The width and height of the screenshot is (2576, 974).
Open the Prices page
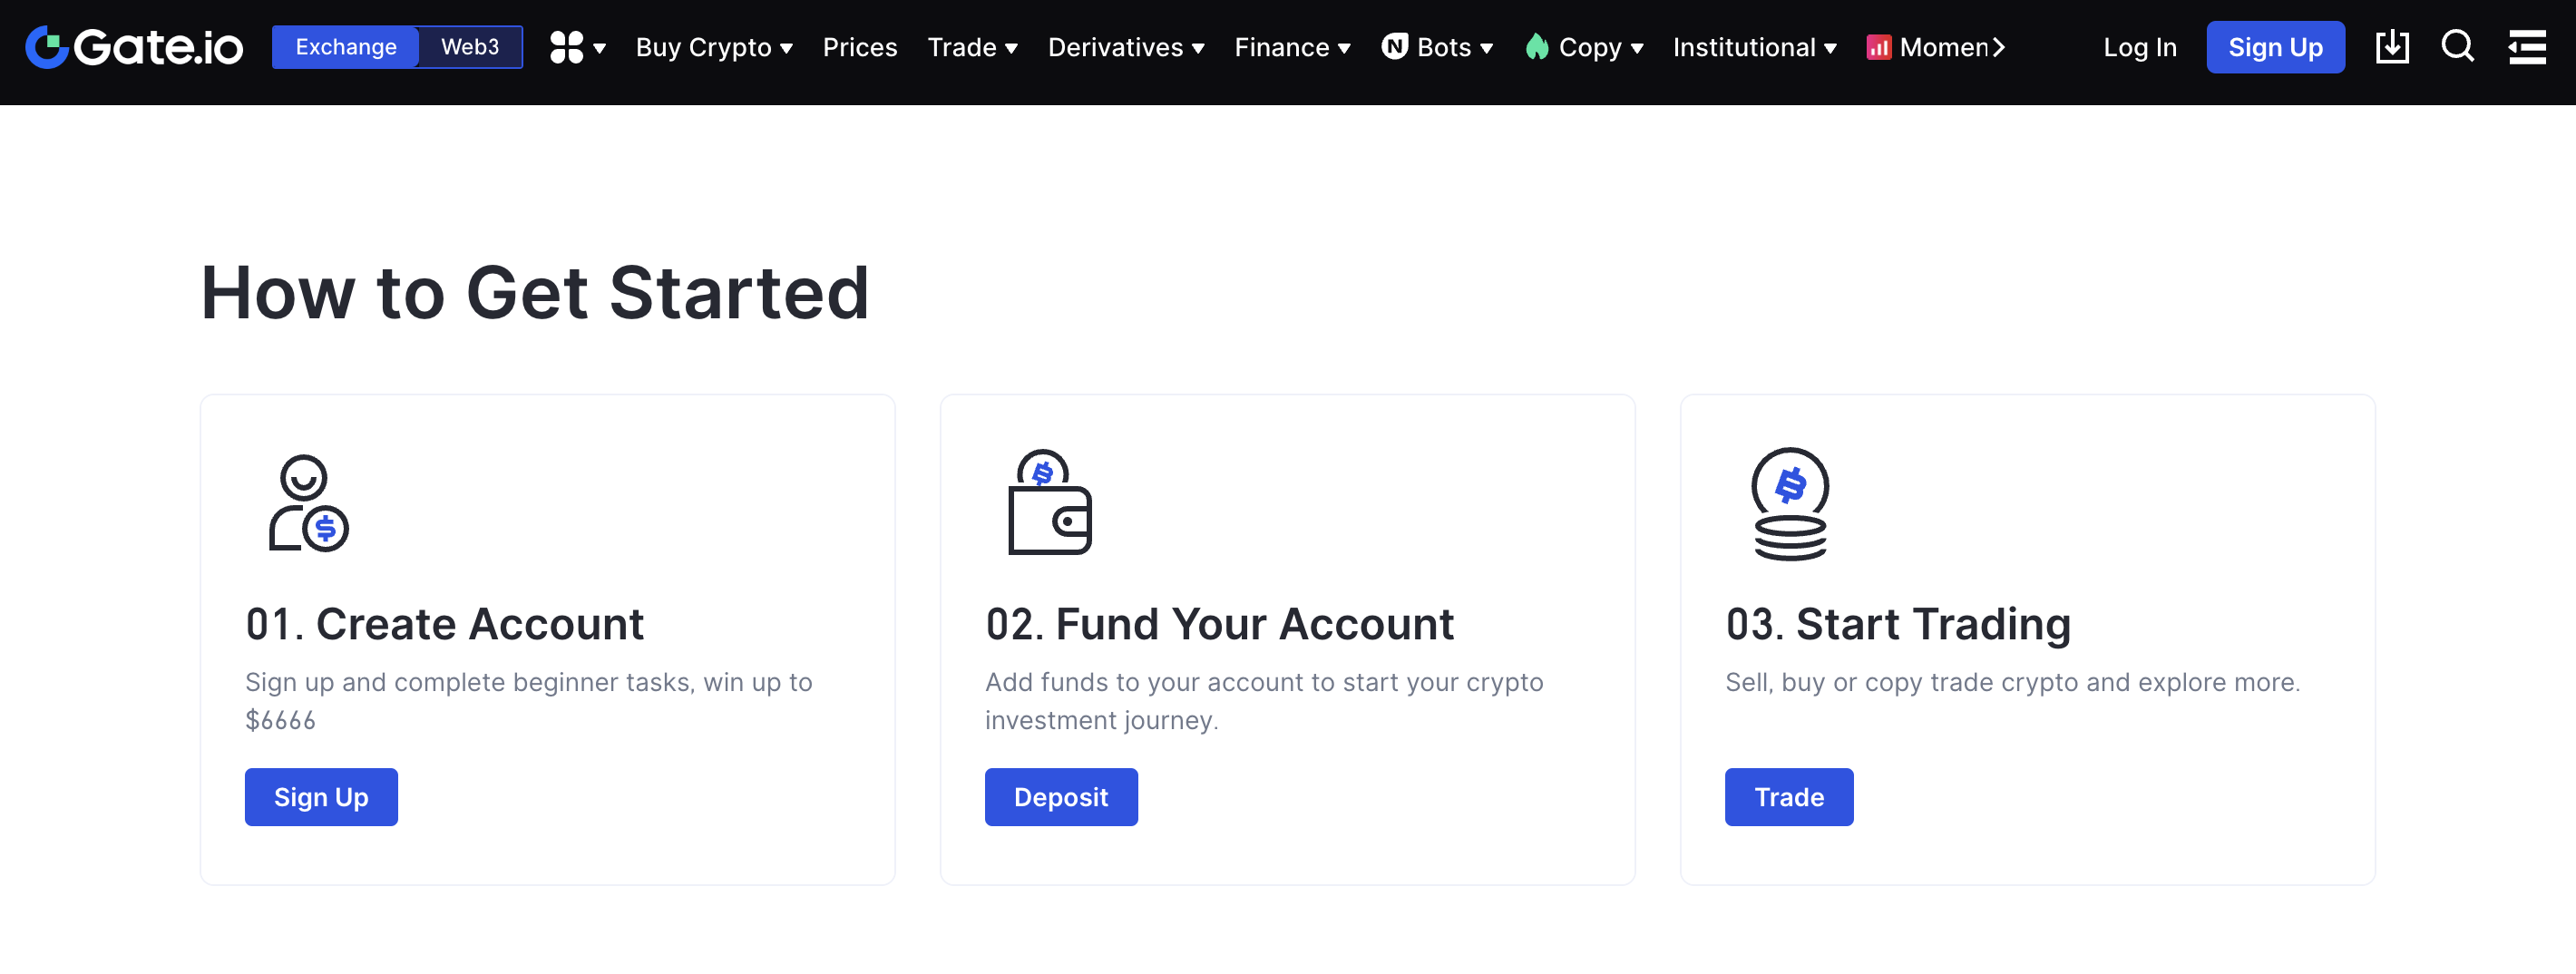(860, 47)
